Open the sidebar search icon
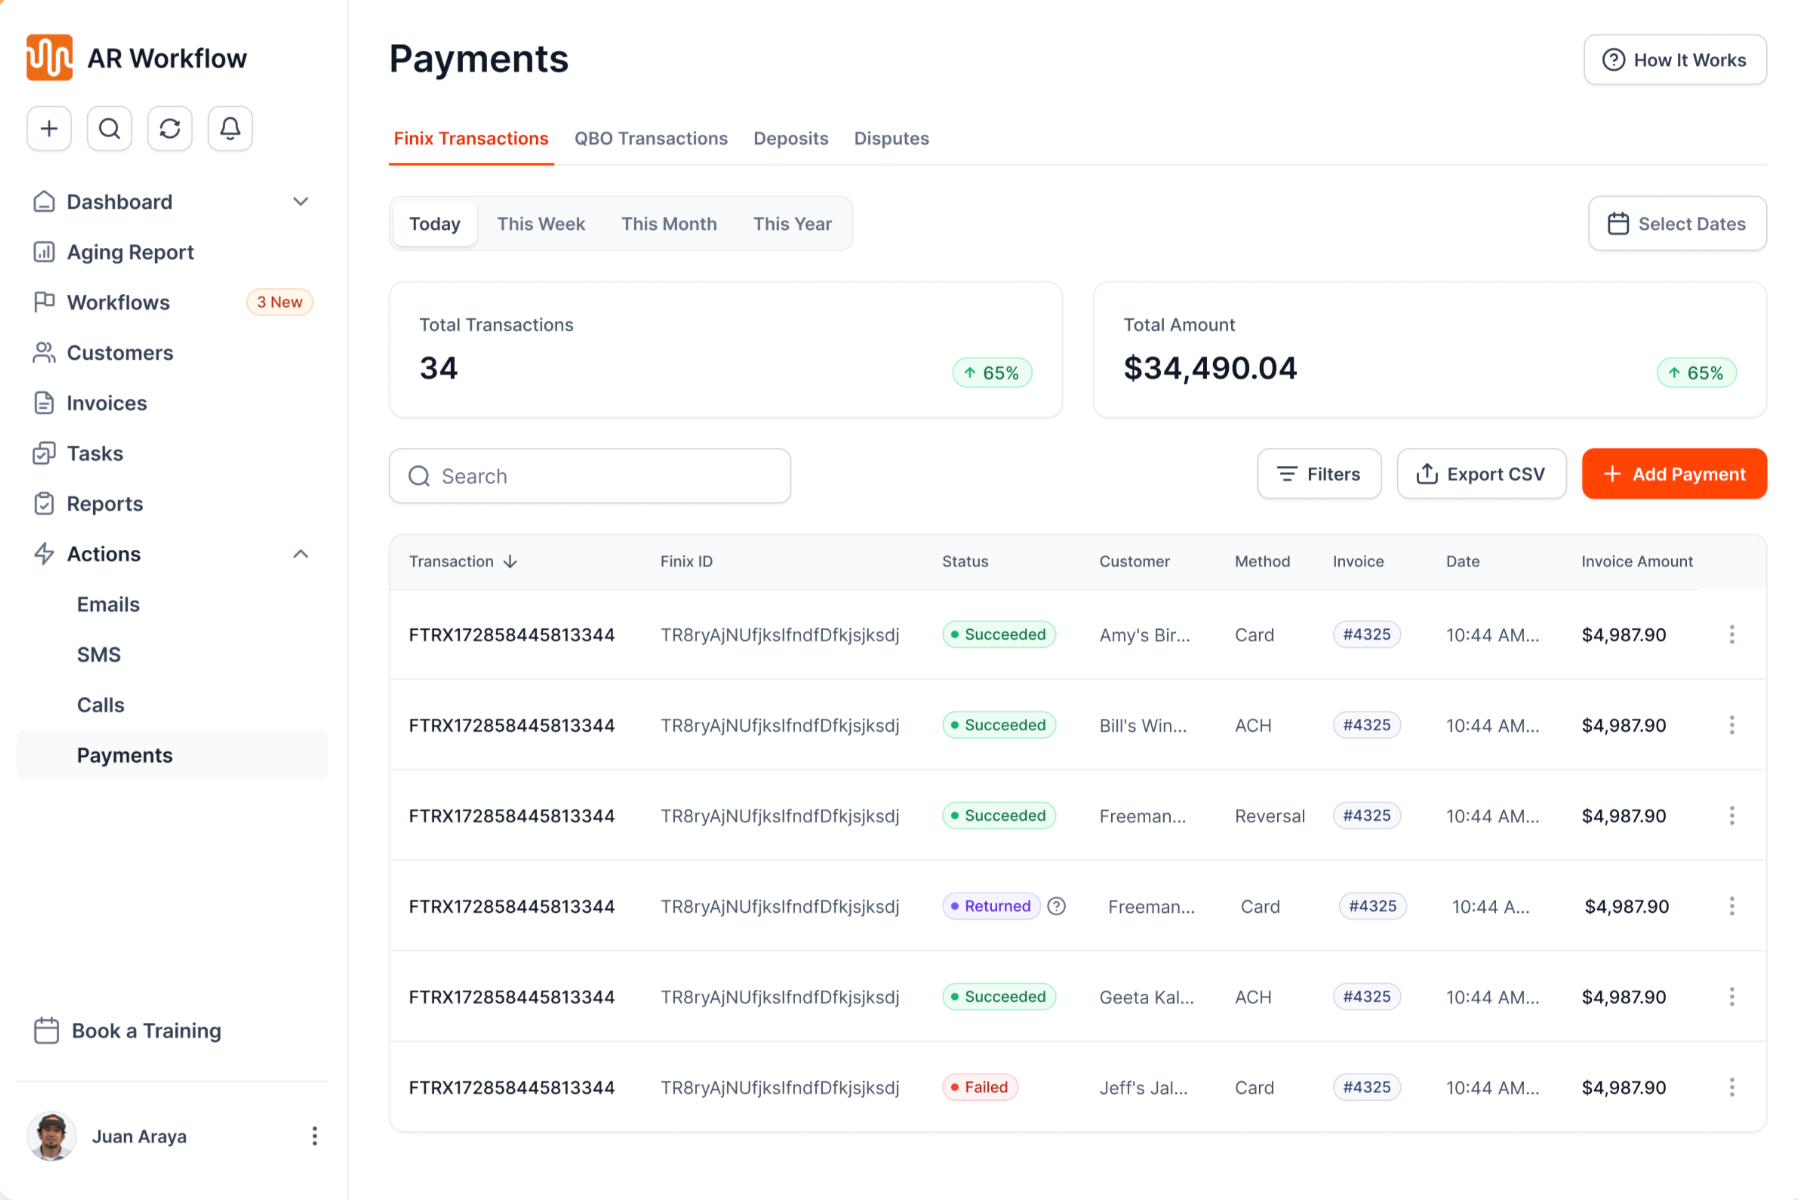 click(x=110, y=129)
